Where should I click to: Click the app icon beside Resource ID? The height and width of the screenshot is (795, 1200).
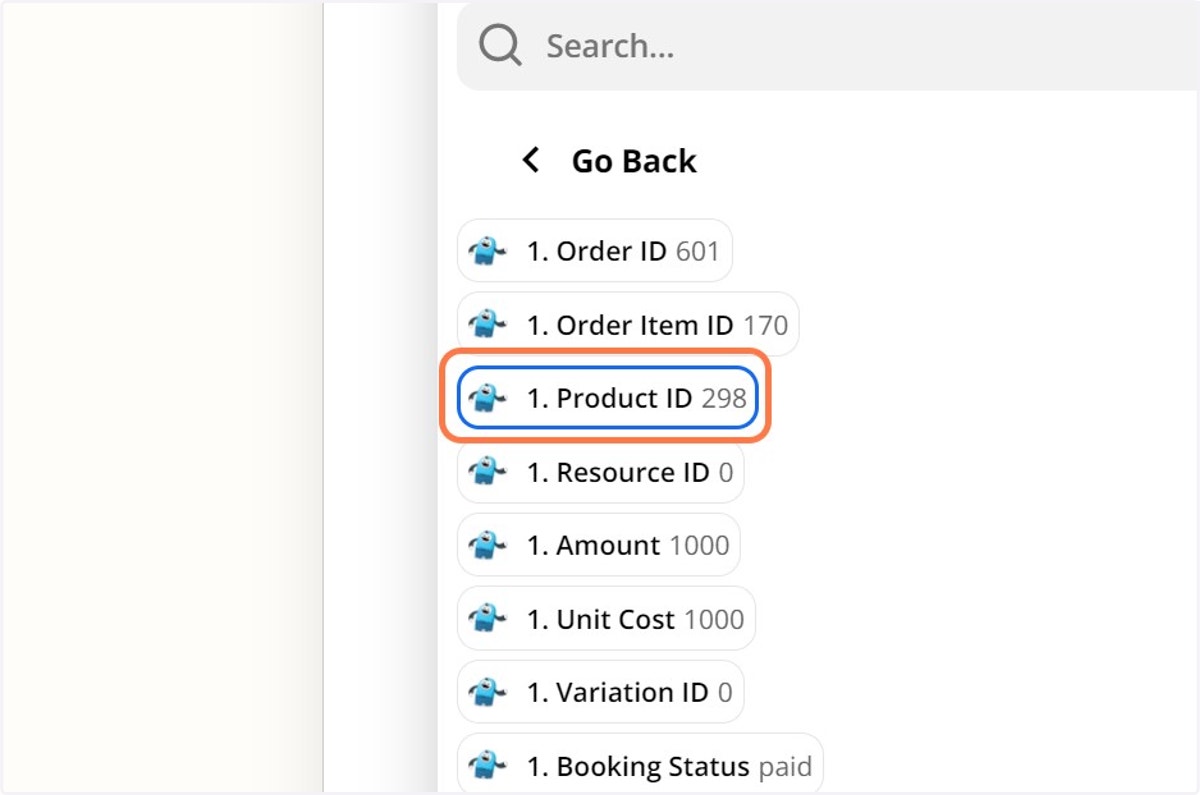tap(487, 472)
